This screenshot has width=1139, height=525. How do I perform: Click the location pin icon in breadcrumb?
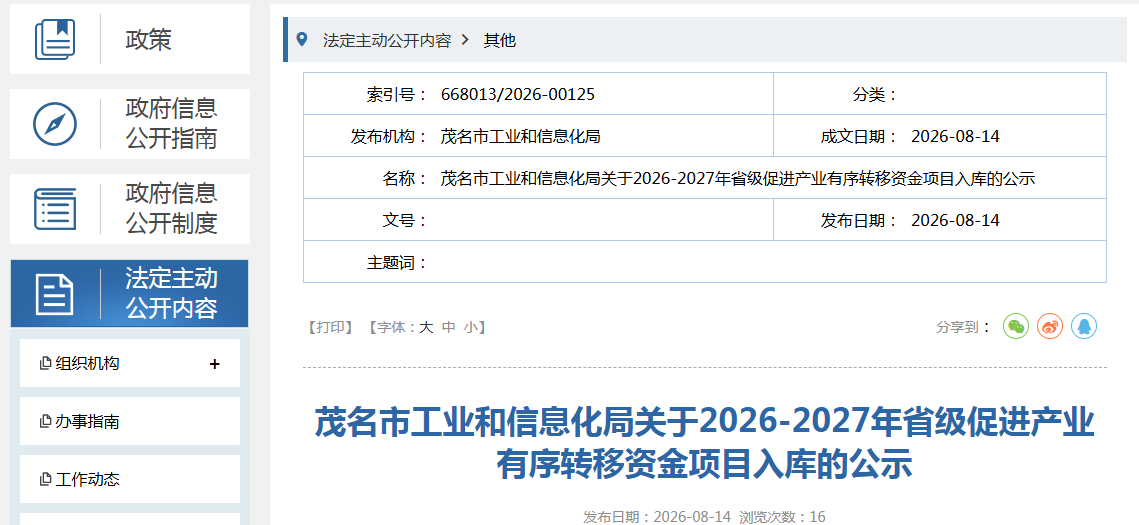[x=302, y=39]
